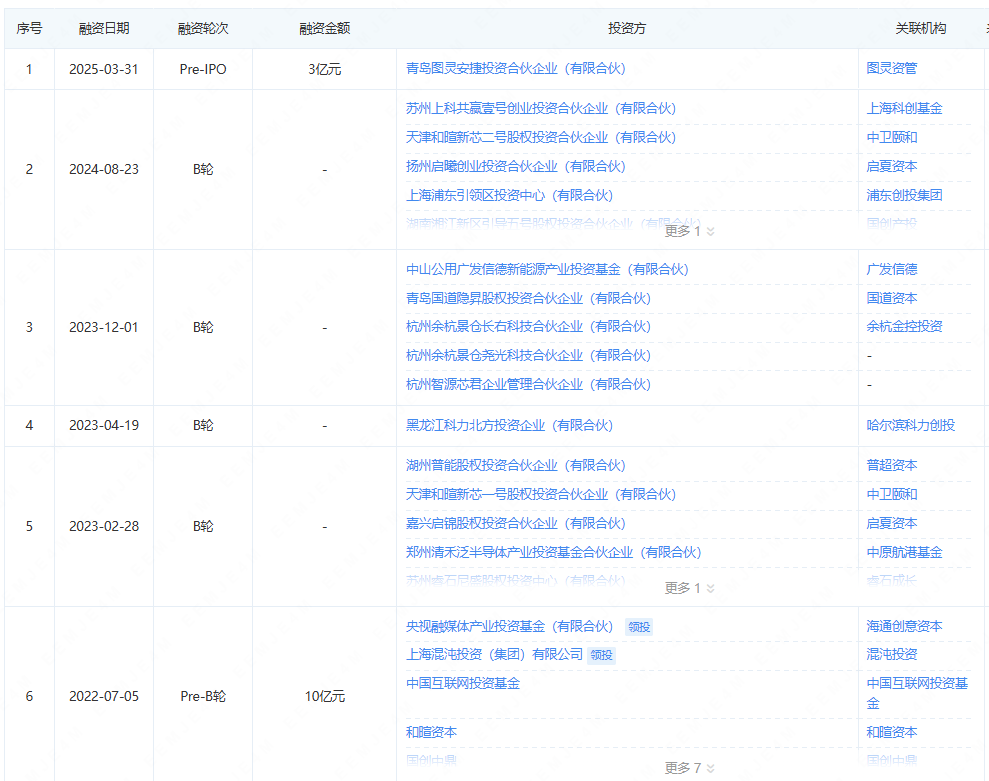This screenshot has height=781, width=989.
Task: Show 7 more investors for Pre-B轮
Action: coord(690,768)
